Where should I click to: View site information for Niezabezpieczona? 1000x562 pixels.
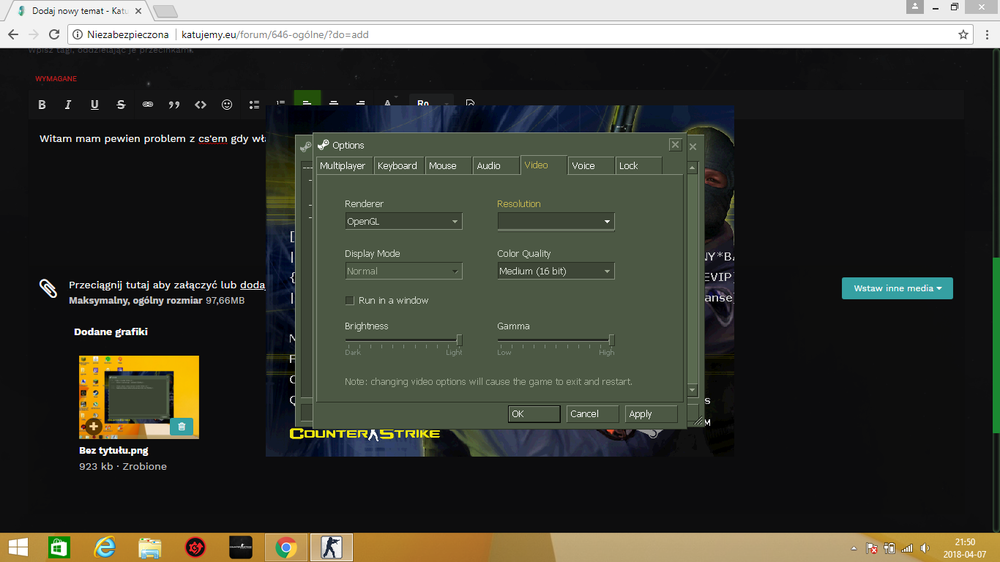(x=121, y=34)
